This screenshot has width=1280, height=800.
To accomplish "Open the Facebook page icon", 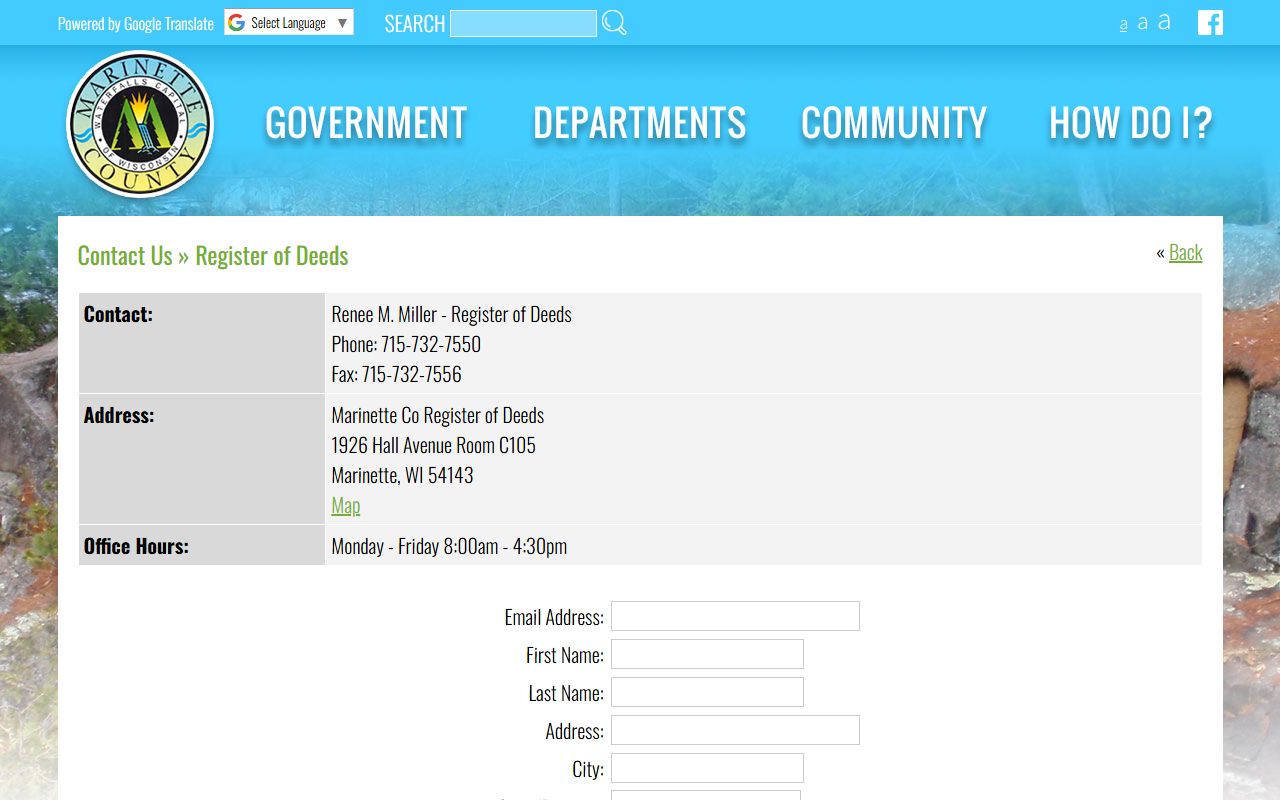I will pyautogui.click(x=1210, y=22).
